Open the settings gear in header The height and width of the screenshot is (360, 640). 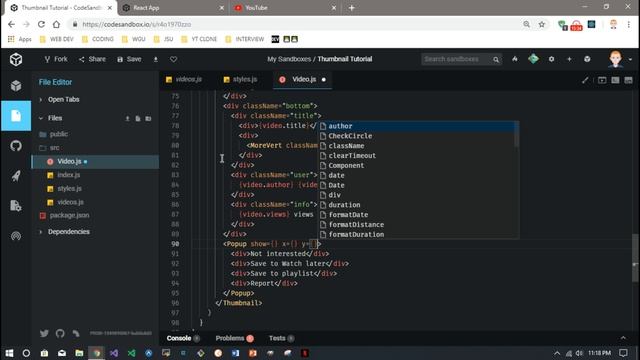551,59
